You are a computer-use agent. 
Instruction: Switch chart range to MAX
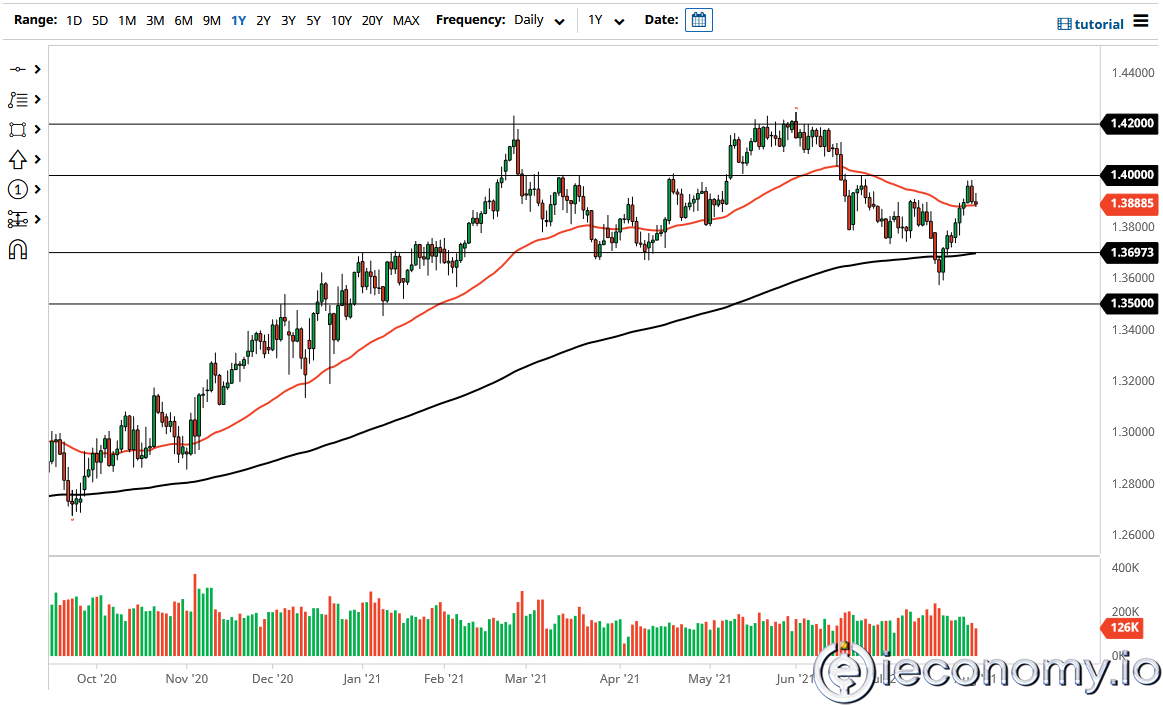406,20
